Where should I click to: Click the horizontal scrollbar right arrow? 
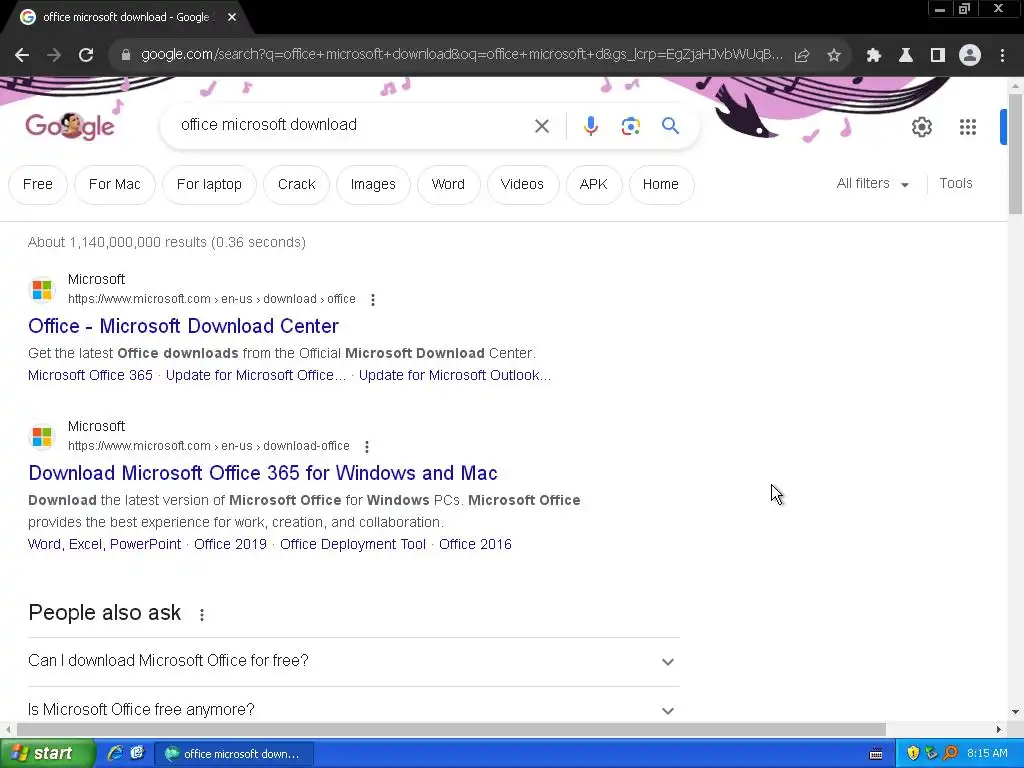point(999,729)
